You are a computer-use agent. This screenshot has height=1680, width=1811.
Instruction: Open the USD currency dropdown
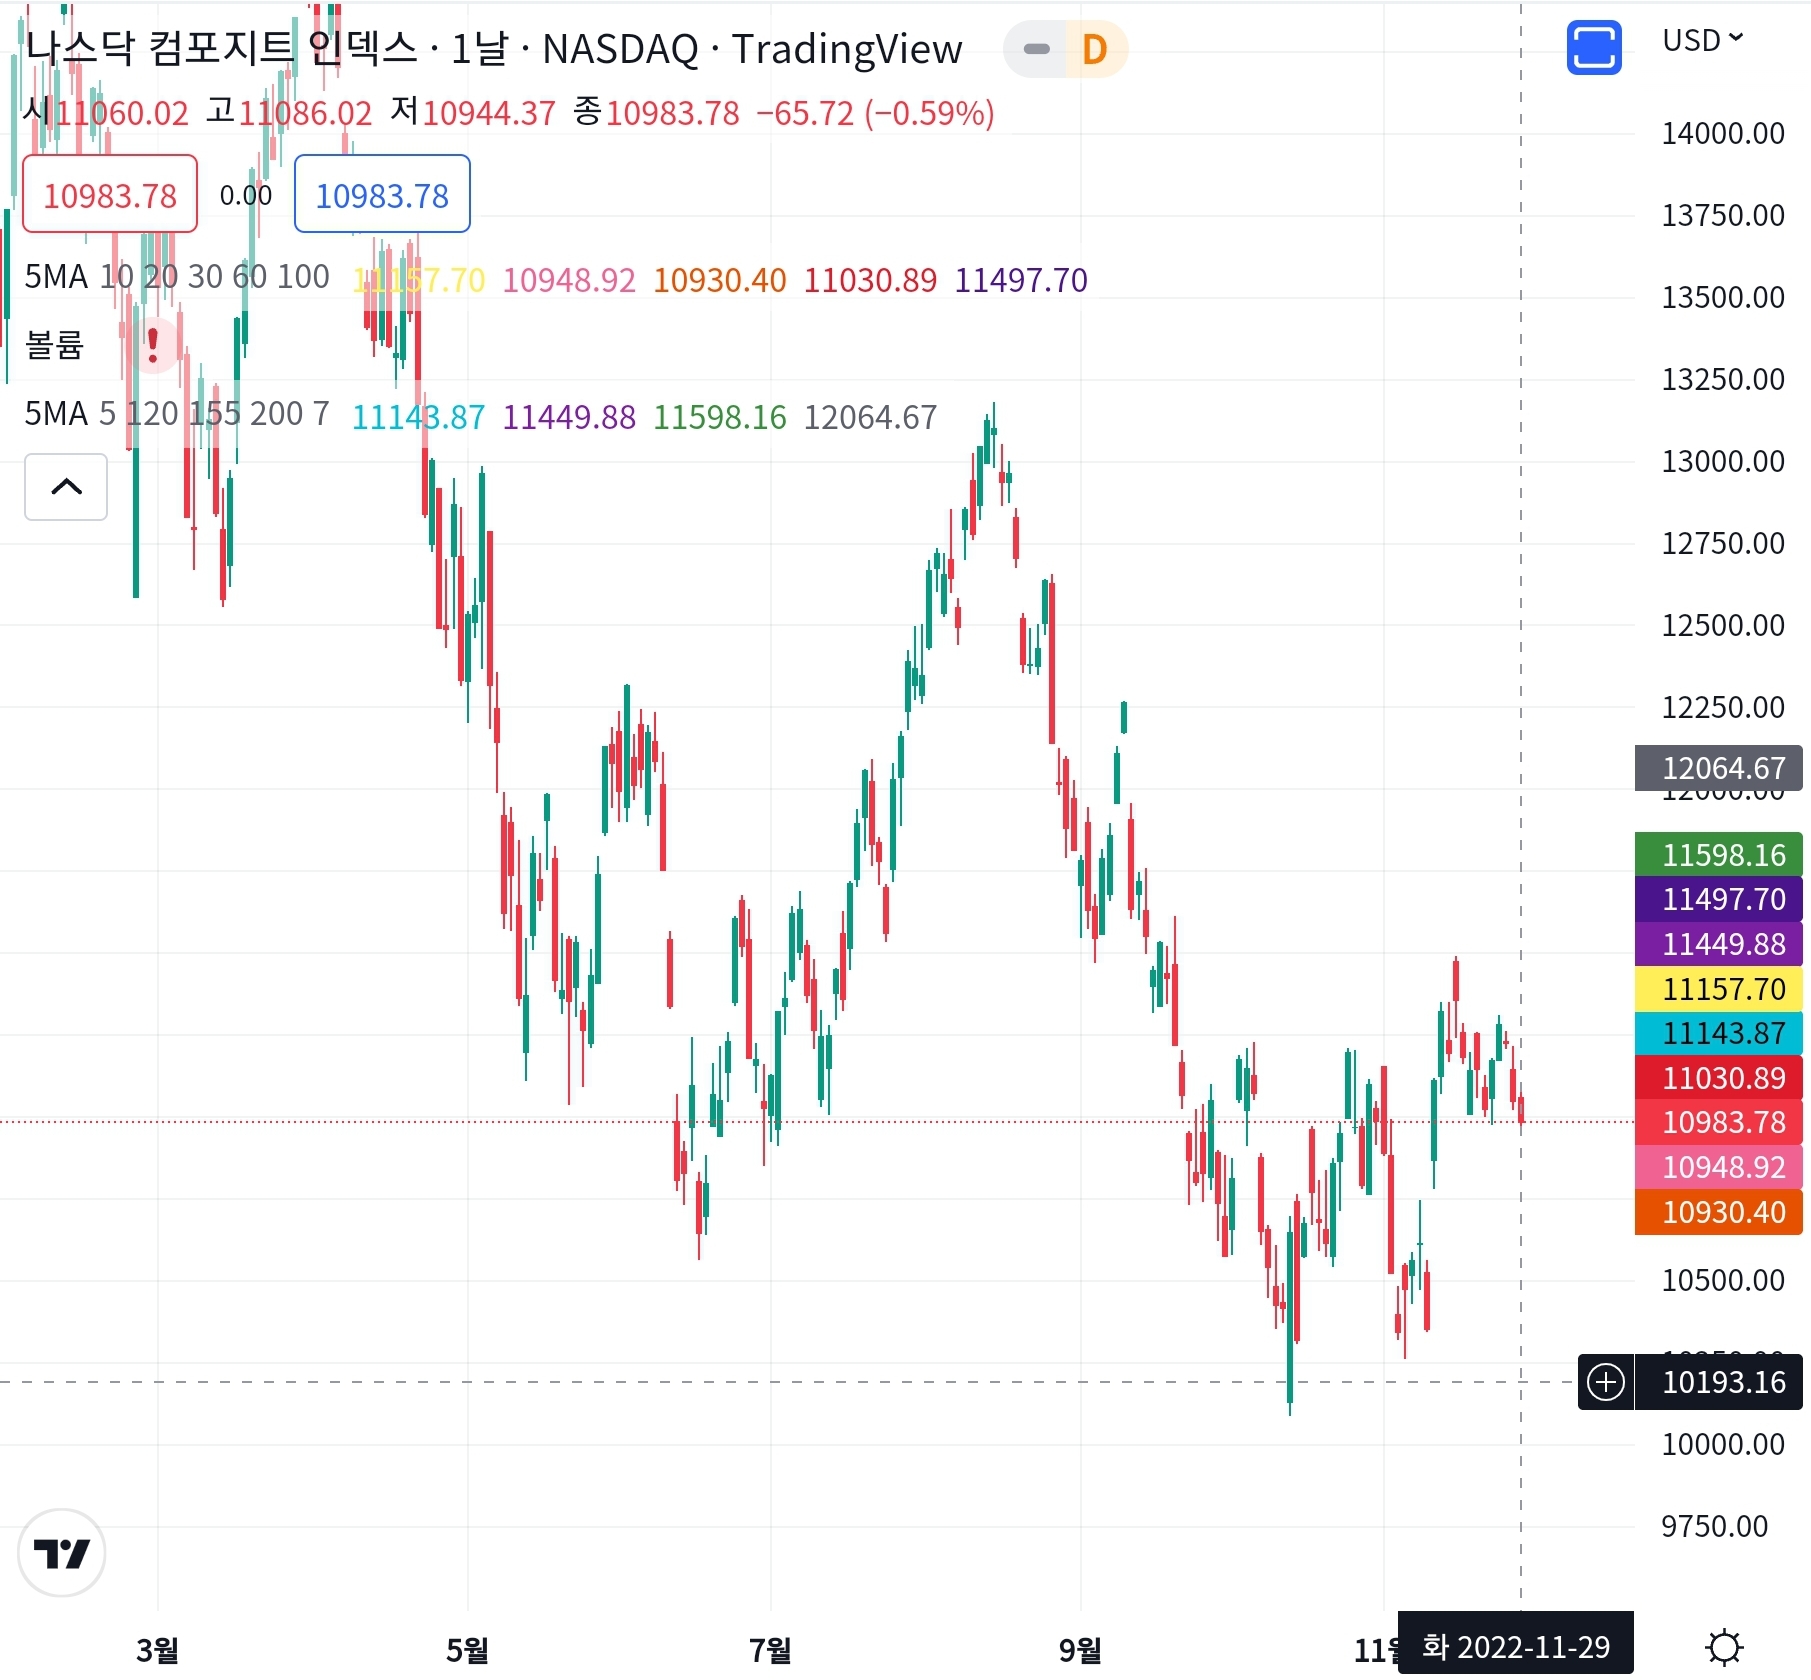coord(1702,40)
